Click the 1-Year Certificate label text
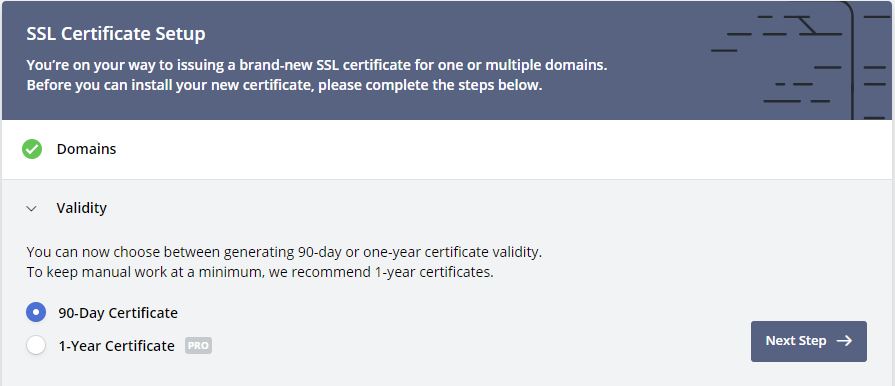The image size is (895, 386). 116,345
